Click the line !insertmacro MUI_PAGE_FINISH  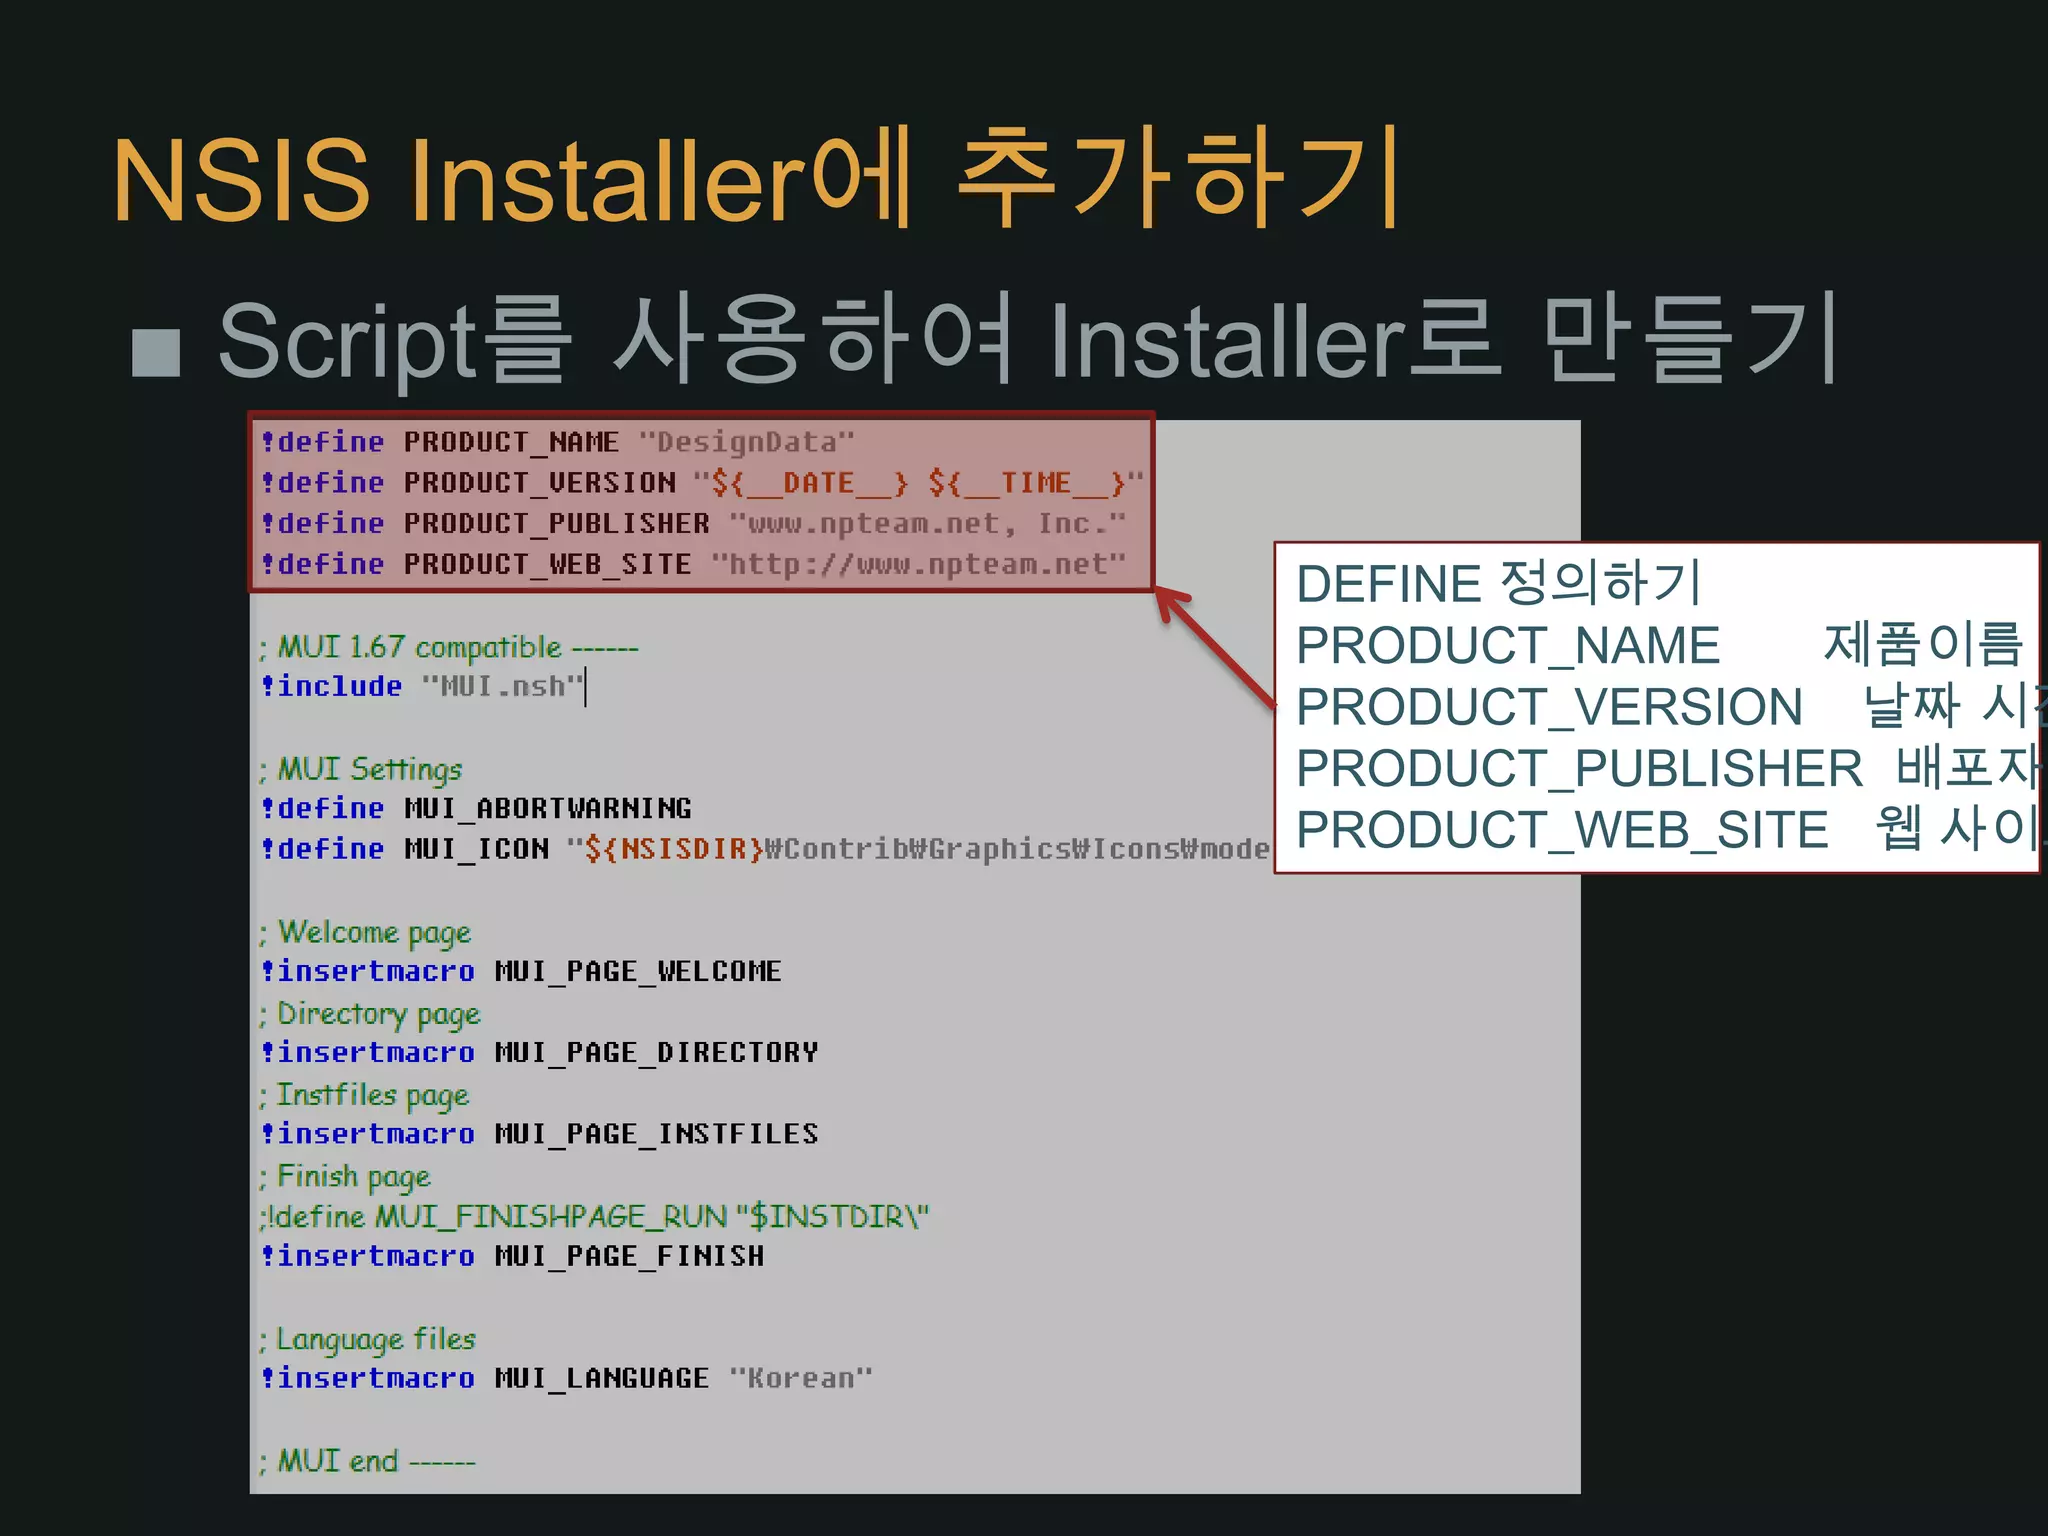(x=512, y=1256)
